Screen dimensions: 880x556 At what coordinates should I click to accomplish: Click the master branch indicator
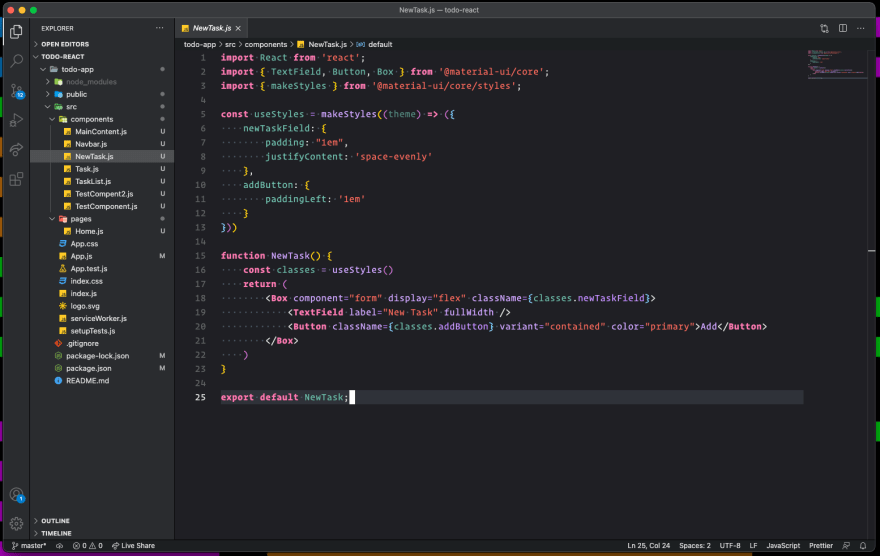click(29, 545)
